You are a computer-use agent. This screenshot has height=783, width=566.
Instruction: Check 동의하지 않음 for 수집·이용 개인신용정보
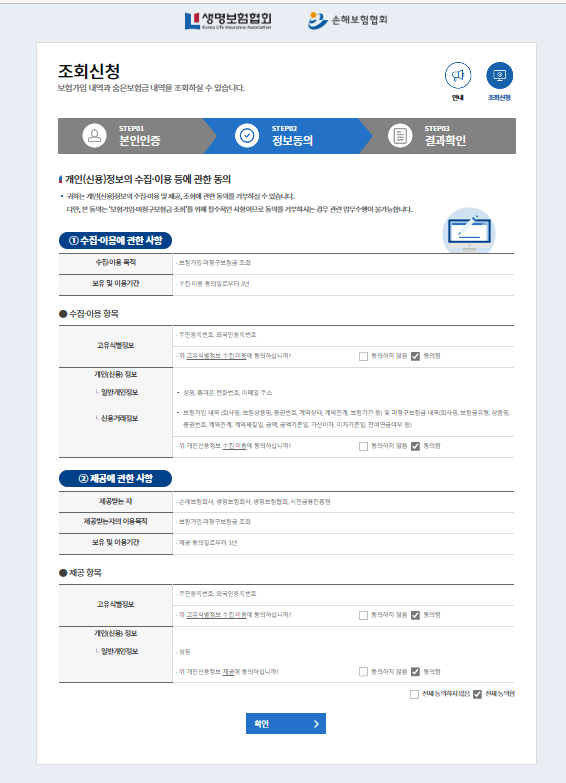(363, 446)
